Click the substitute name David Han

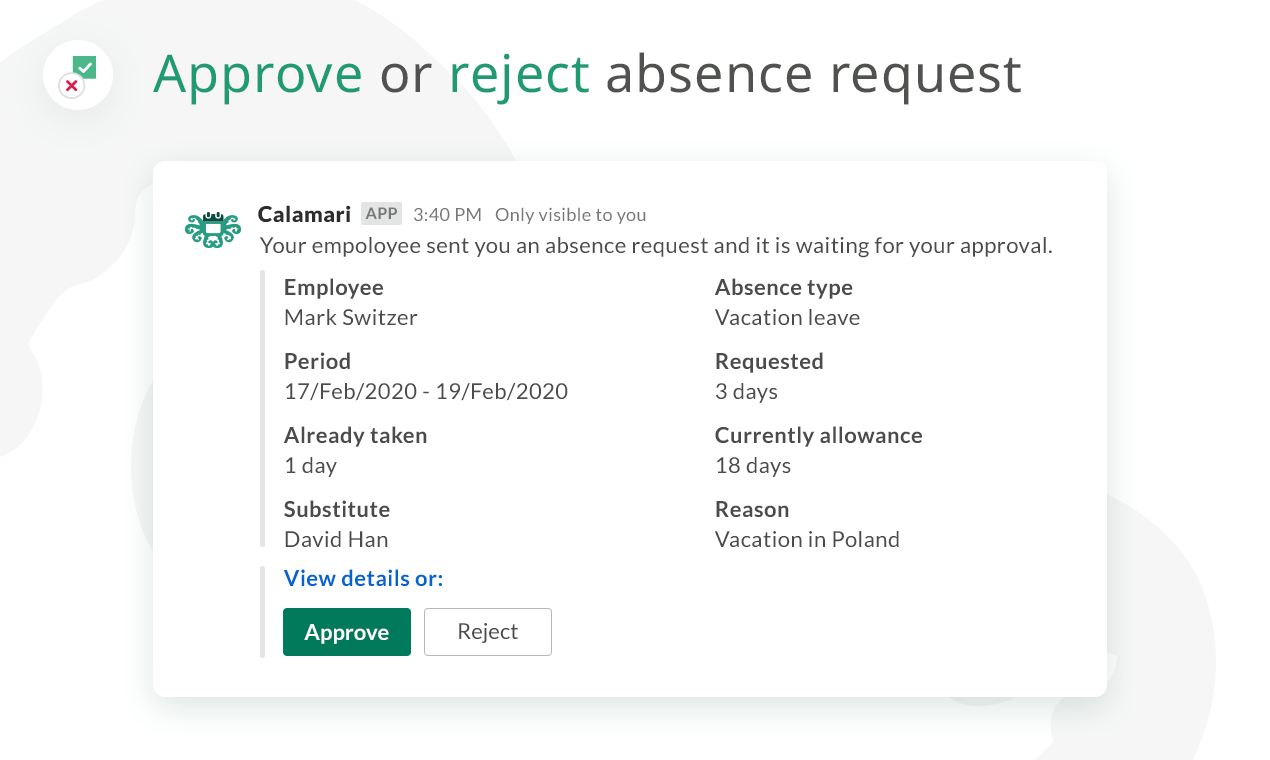(336, 540)
